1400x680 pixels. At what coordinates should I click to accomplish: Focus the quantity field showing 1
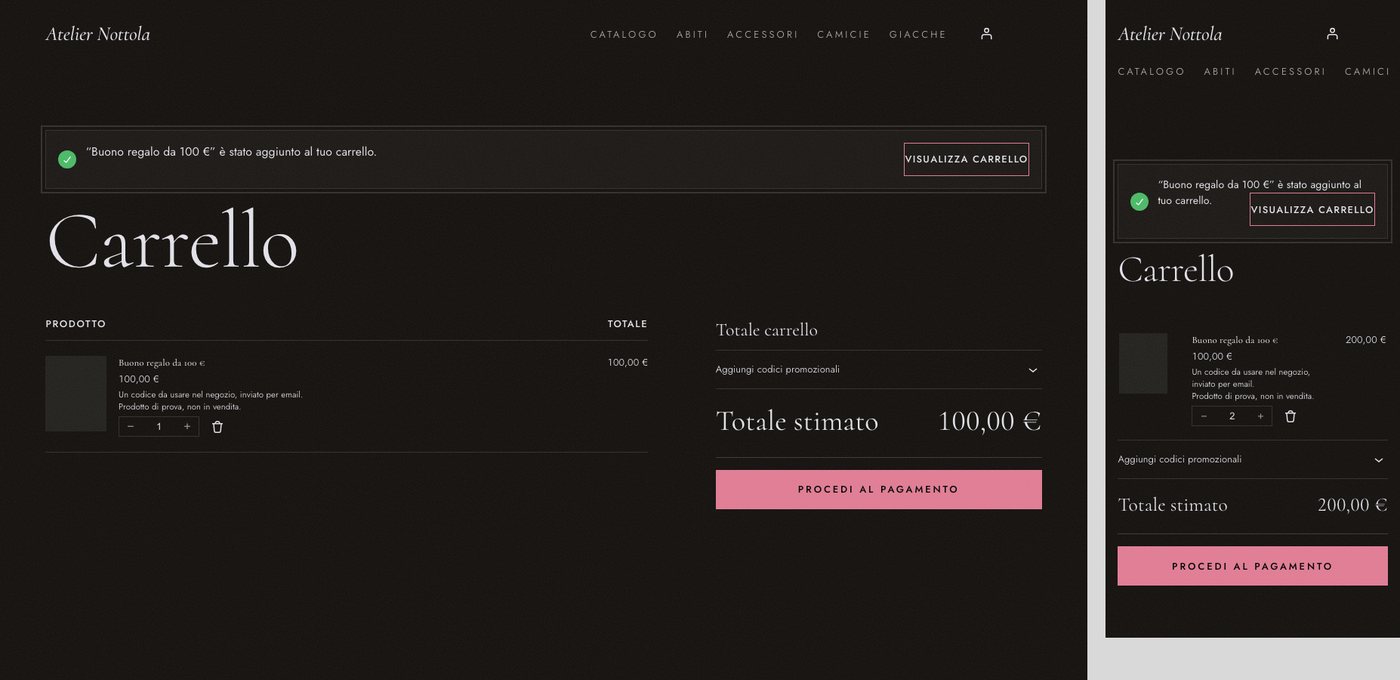point(159,427)
